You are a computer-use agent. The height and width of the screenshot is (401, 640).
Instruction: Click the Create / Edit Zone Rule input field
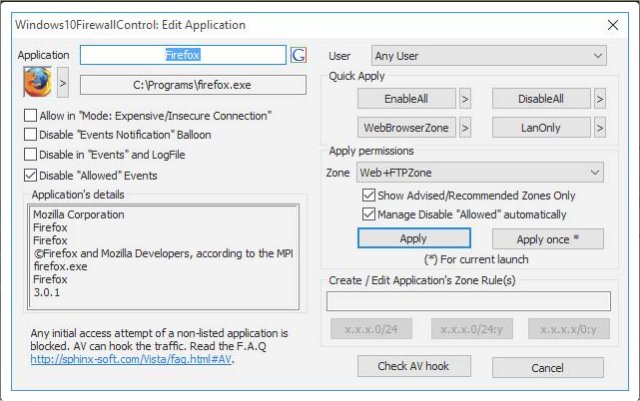point(468,300)
